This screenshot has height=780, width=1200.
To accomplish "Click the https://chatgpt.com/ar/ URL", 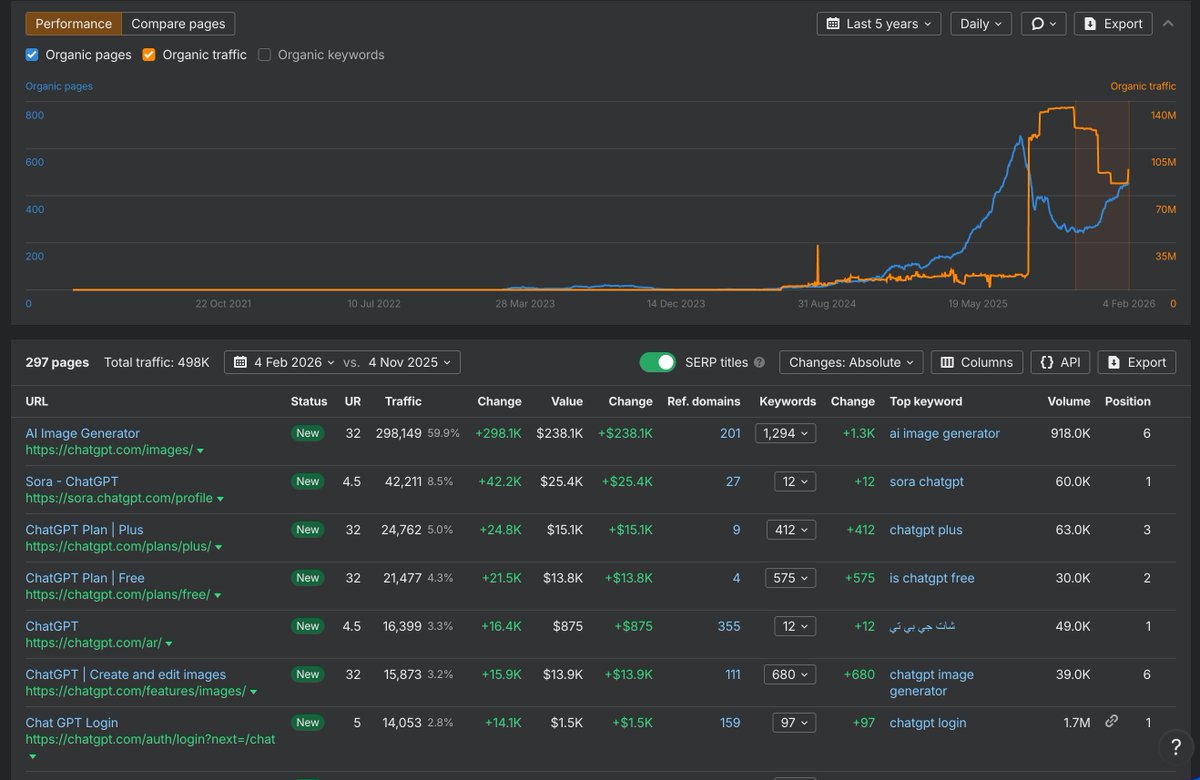I will 93,643.
